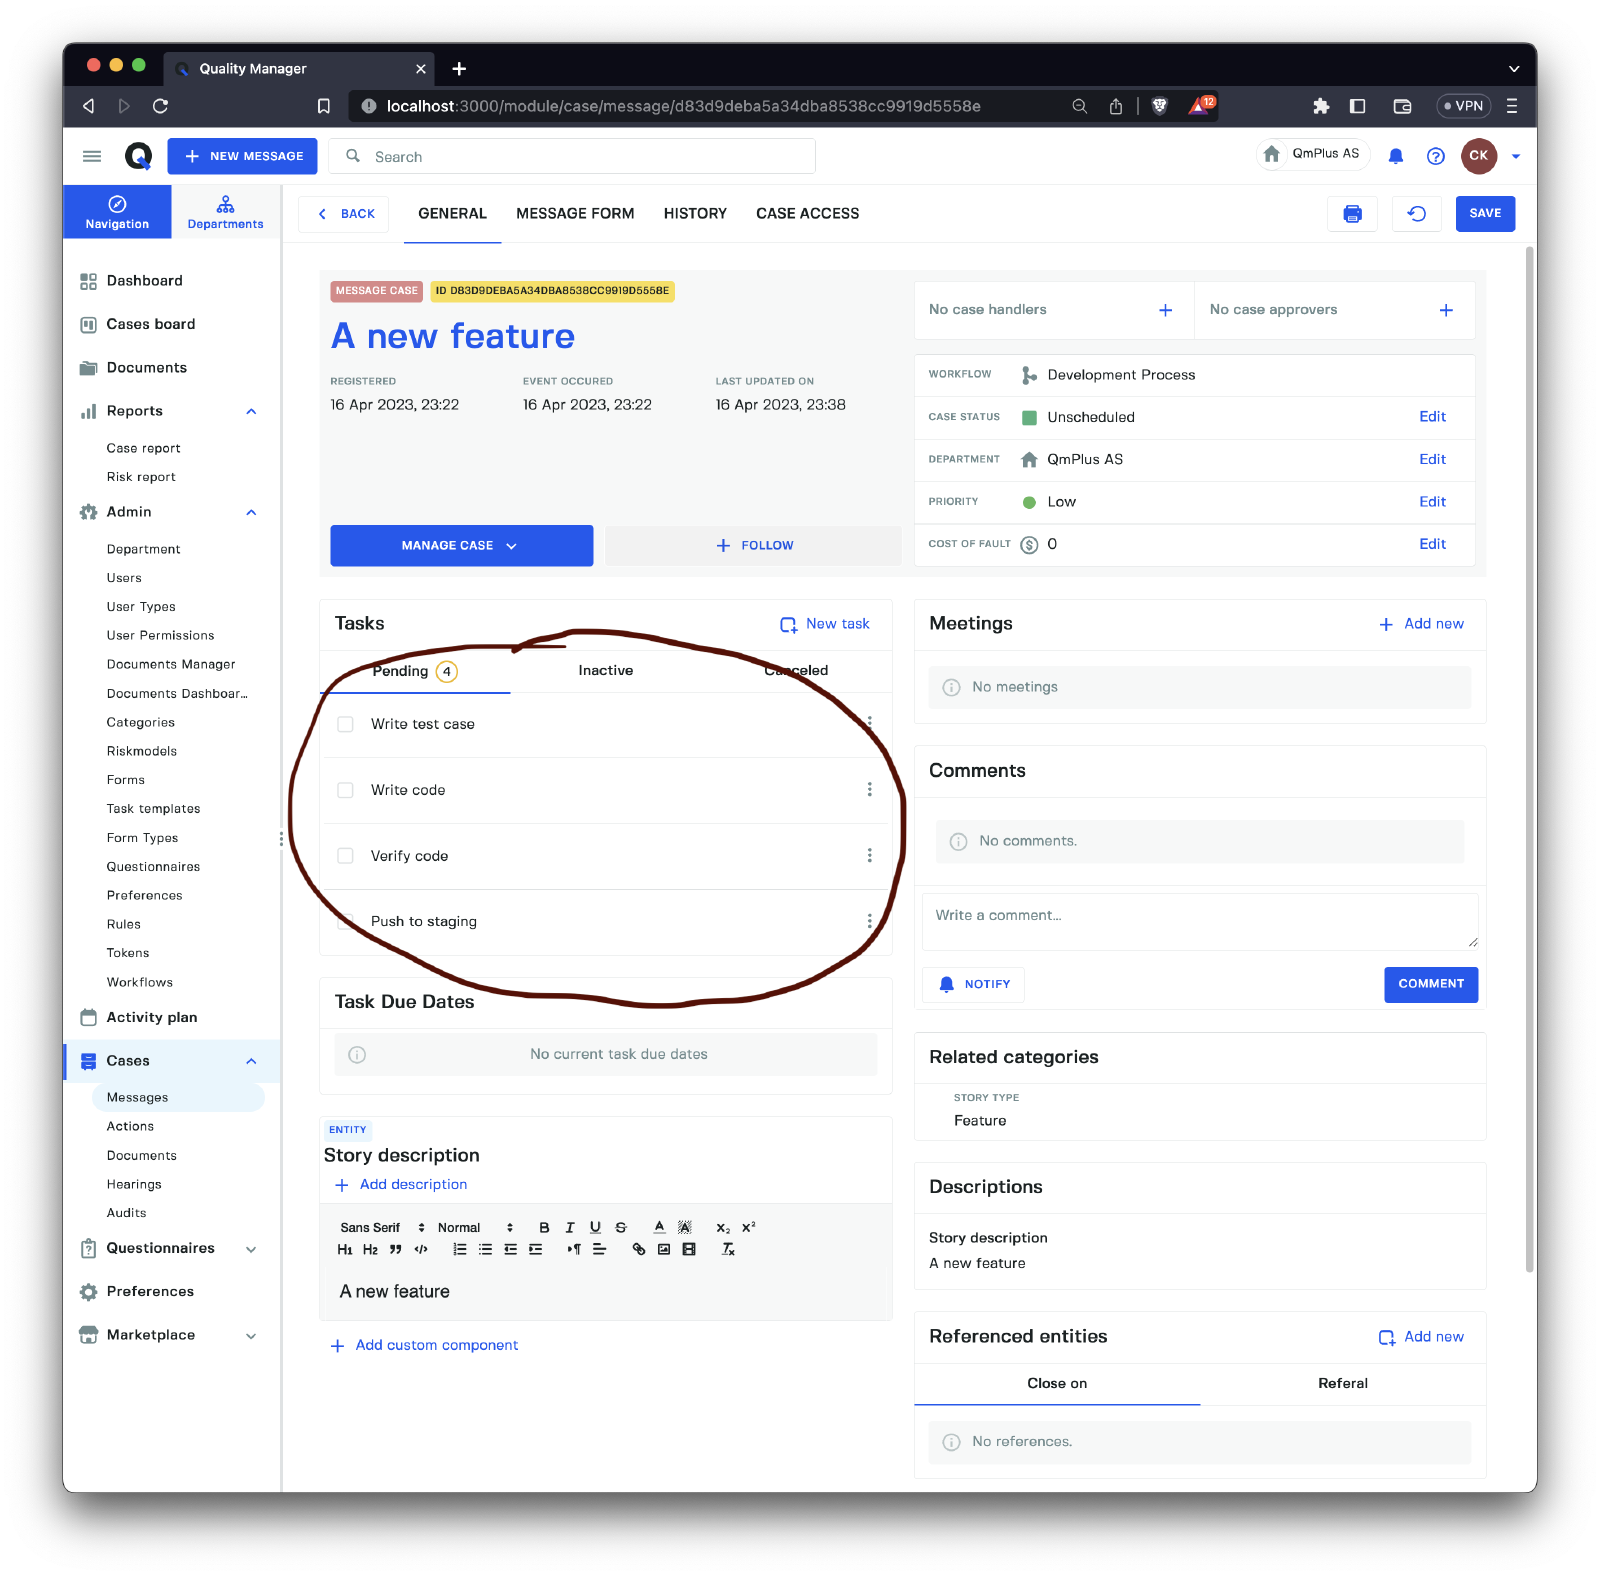
Task: Click the text color picker in editor
Action: [659, 1228]
